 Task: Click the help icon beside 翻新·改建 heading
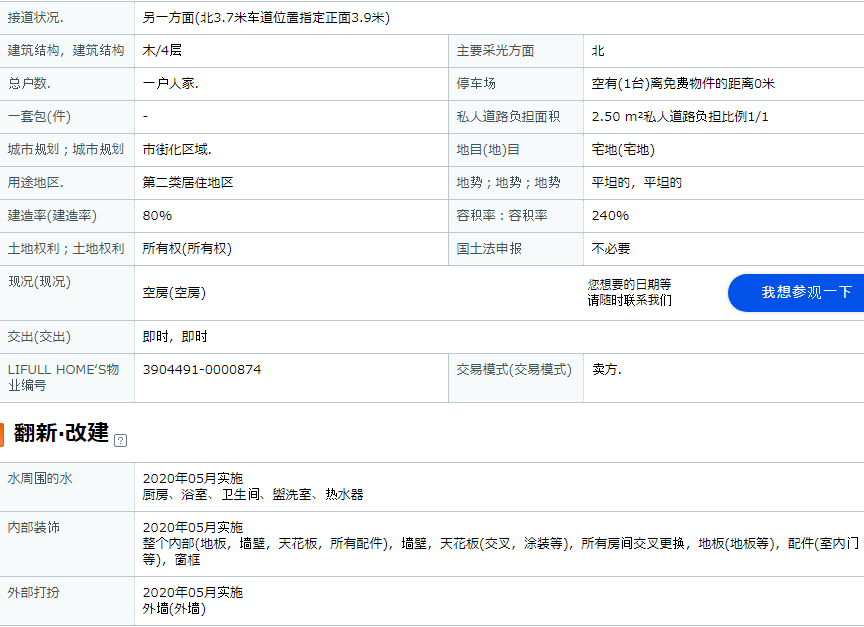121,440
